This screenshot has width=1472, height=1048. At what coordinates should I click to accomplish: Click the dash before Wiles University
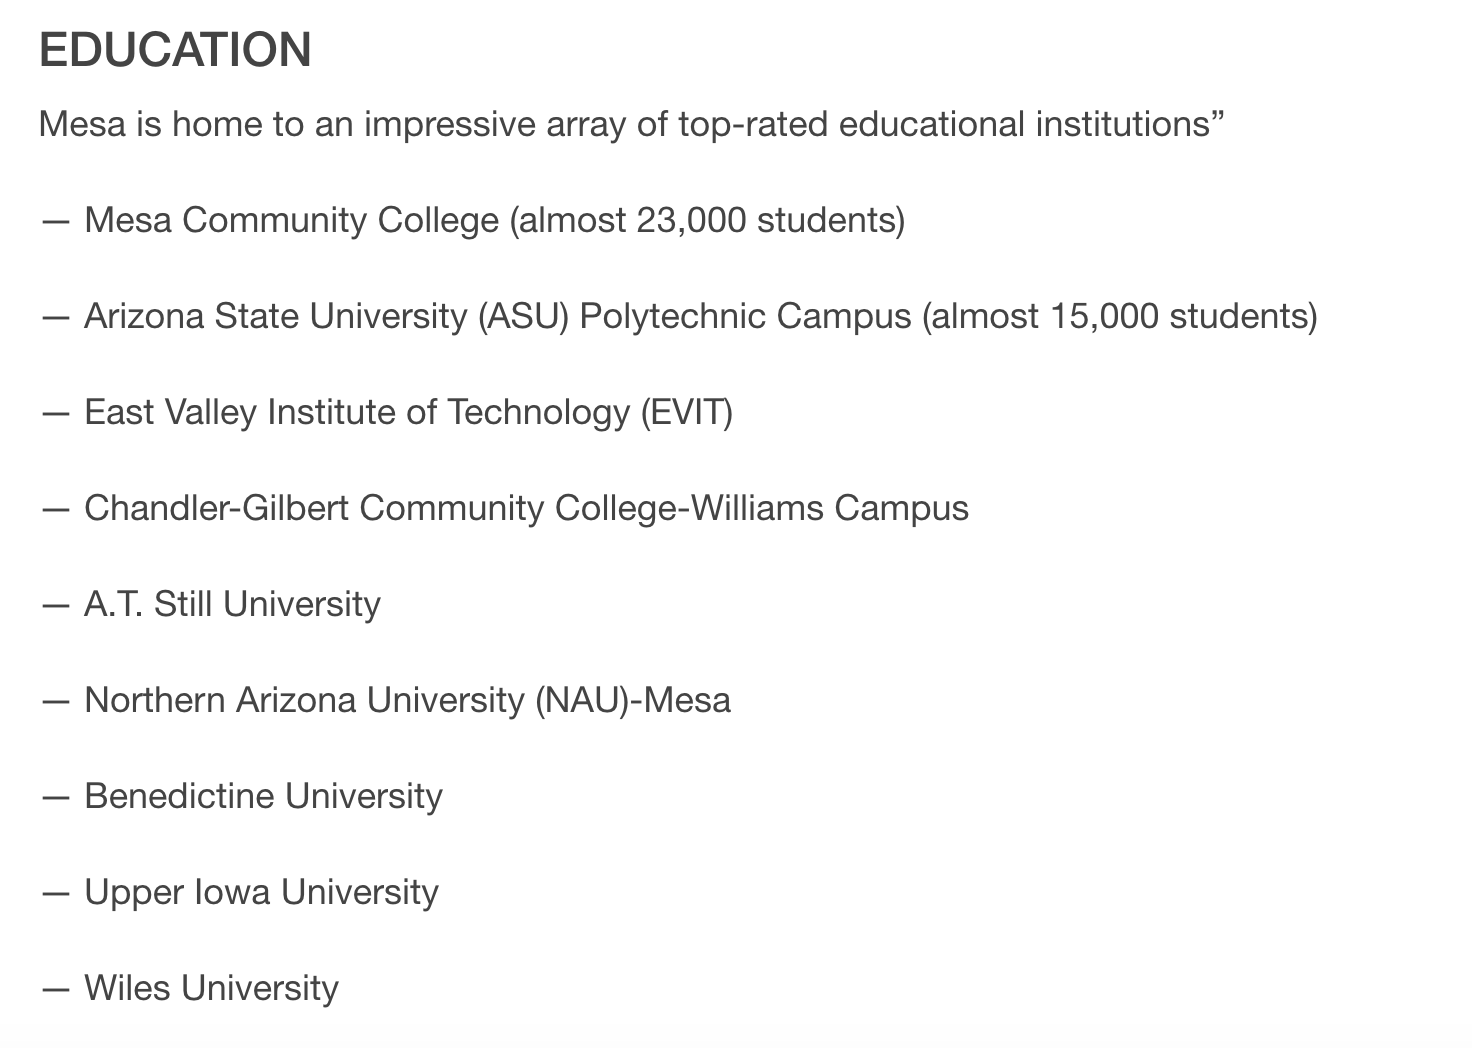[55, 988]
